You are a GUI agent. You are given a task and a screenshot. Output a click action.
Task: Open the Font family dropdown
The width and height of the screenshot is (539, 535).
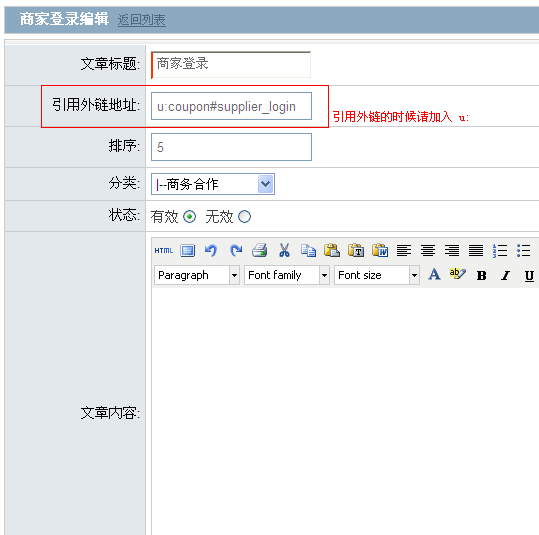(287, 275)
